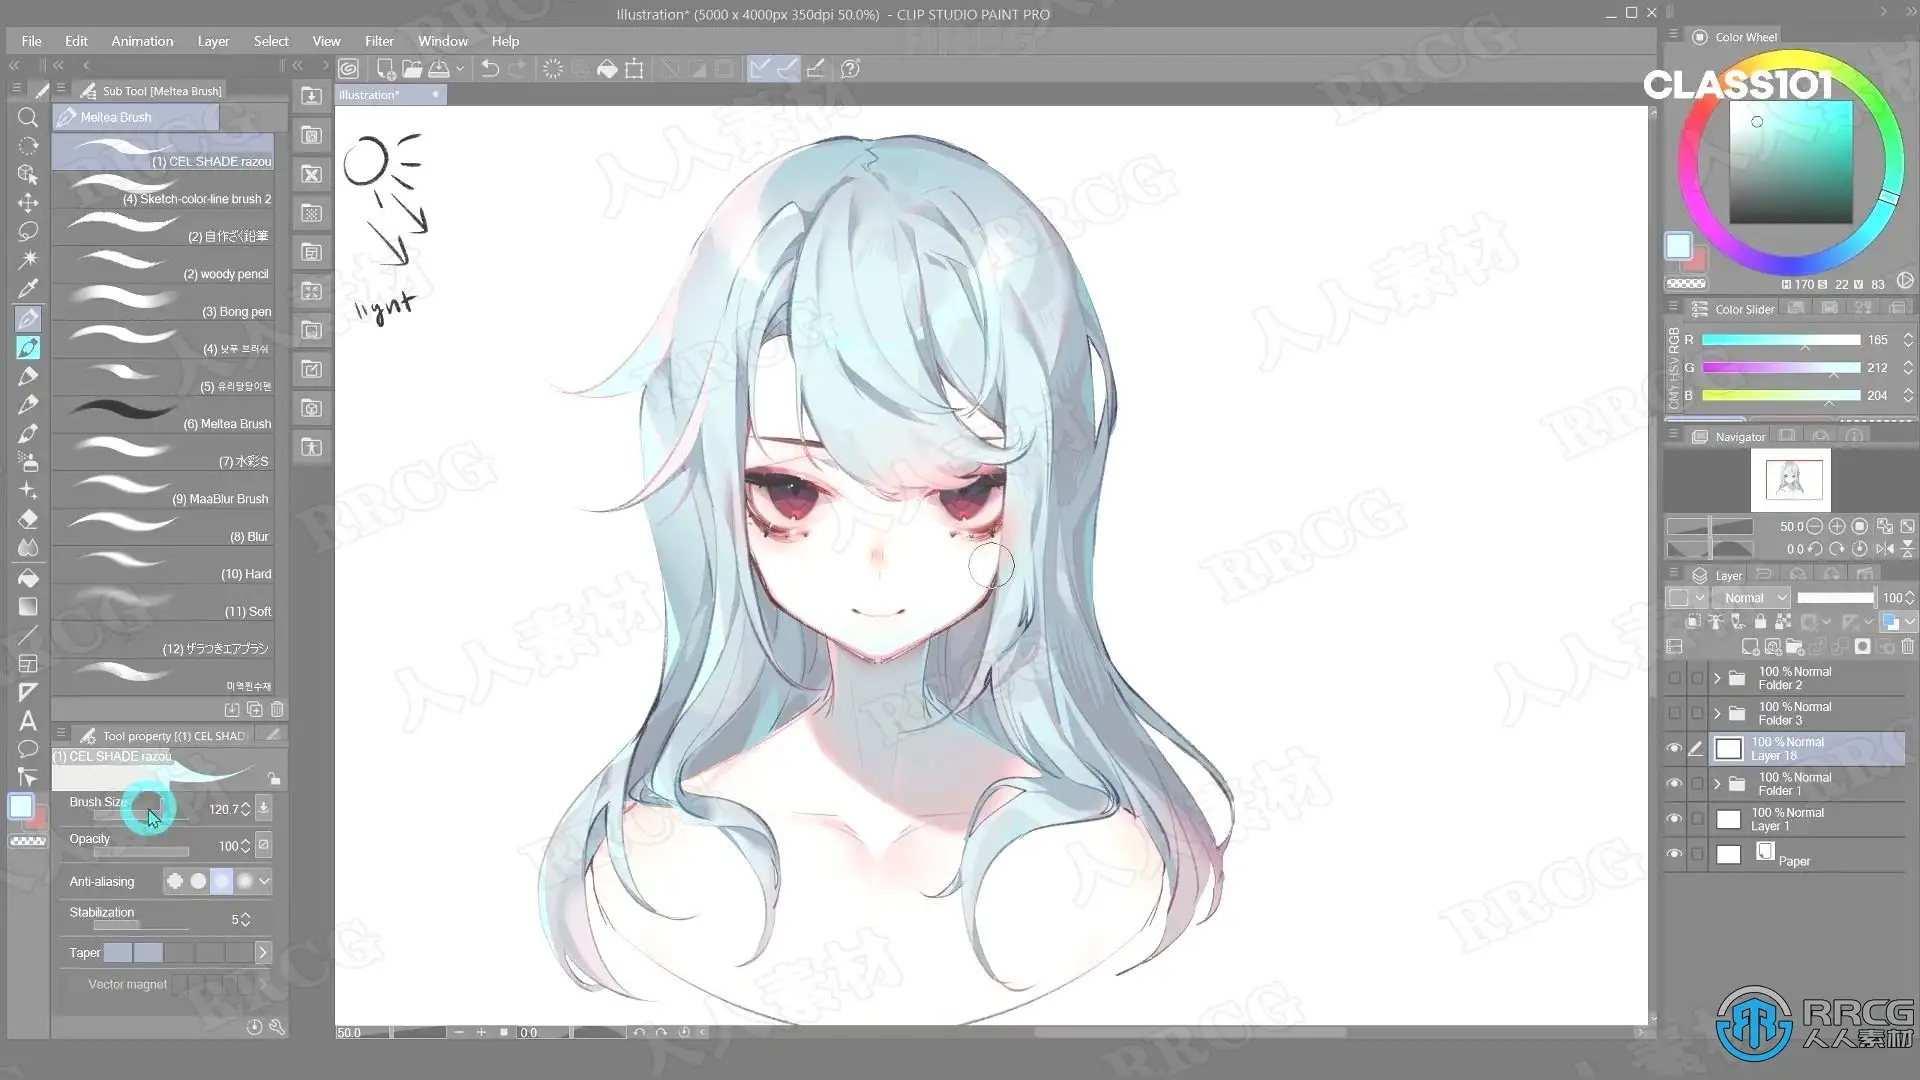The height and width of the screenshot is (1080, 1920).
Task: Click the support question mark icon
Action: click(850, 69)
